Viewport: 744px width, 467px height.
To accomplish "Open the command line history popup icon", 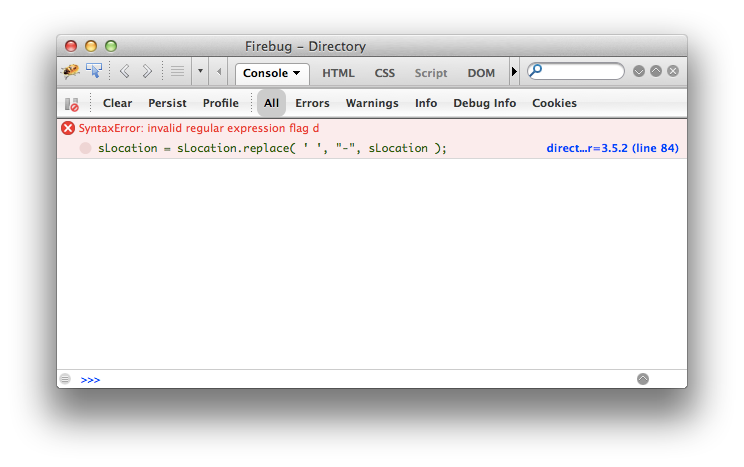I will (x=65, y=379).
